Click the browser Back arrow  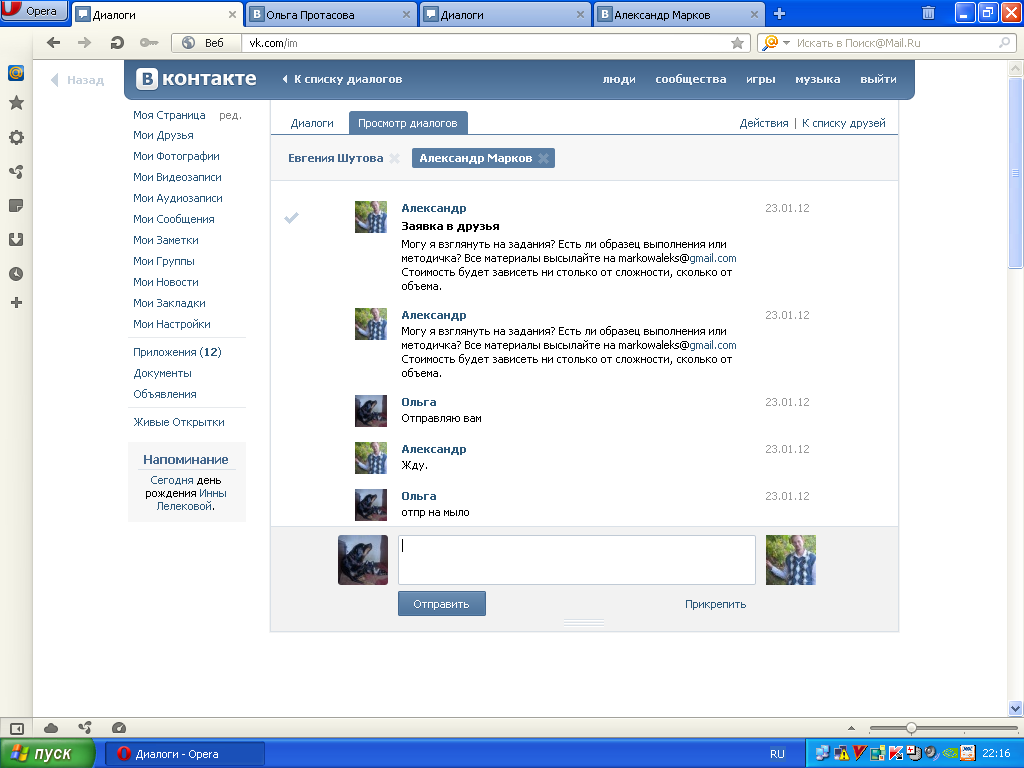(x=54, y=42)
